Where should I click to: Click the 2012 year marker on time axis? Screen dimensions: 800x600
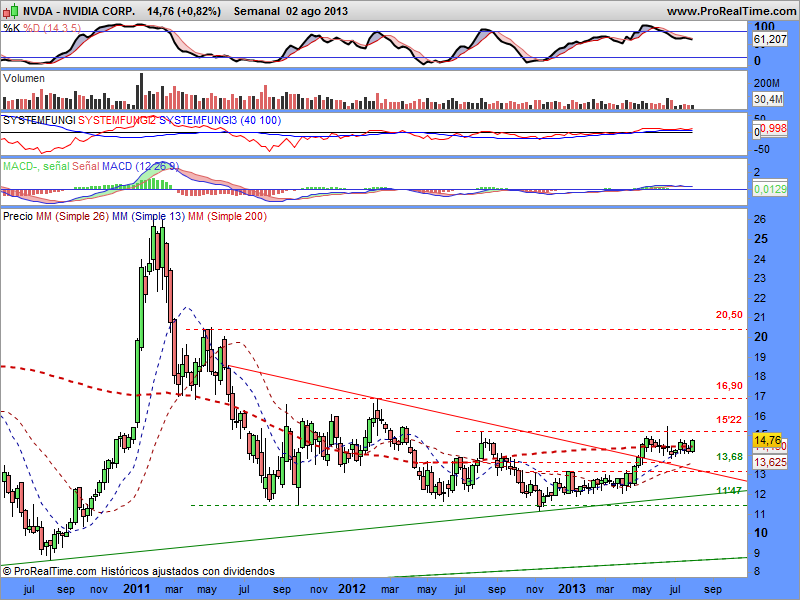tap(352, 589)
